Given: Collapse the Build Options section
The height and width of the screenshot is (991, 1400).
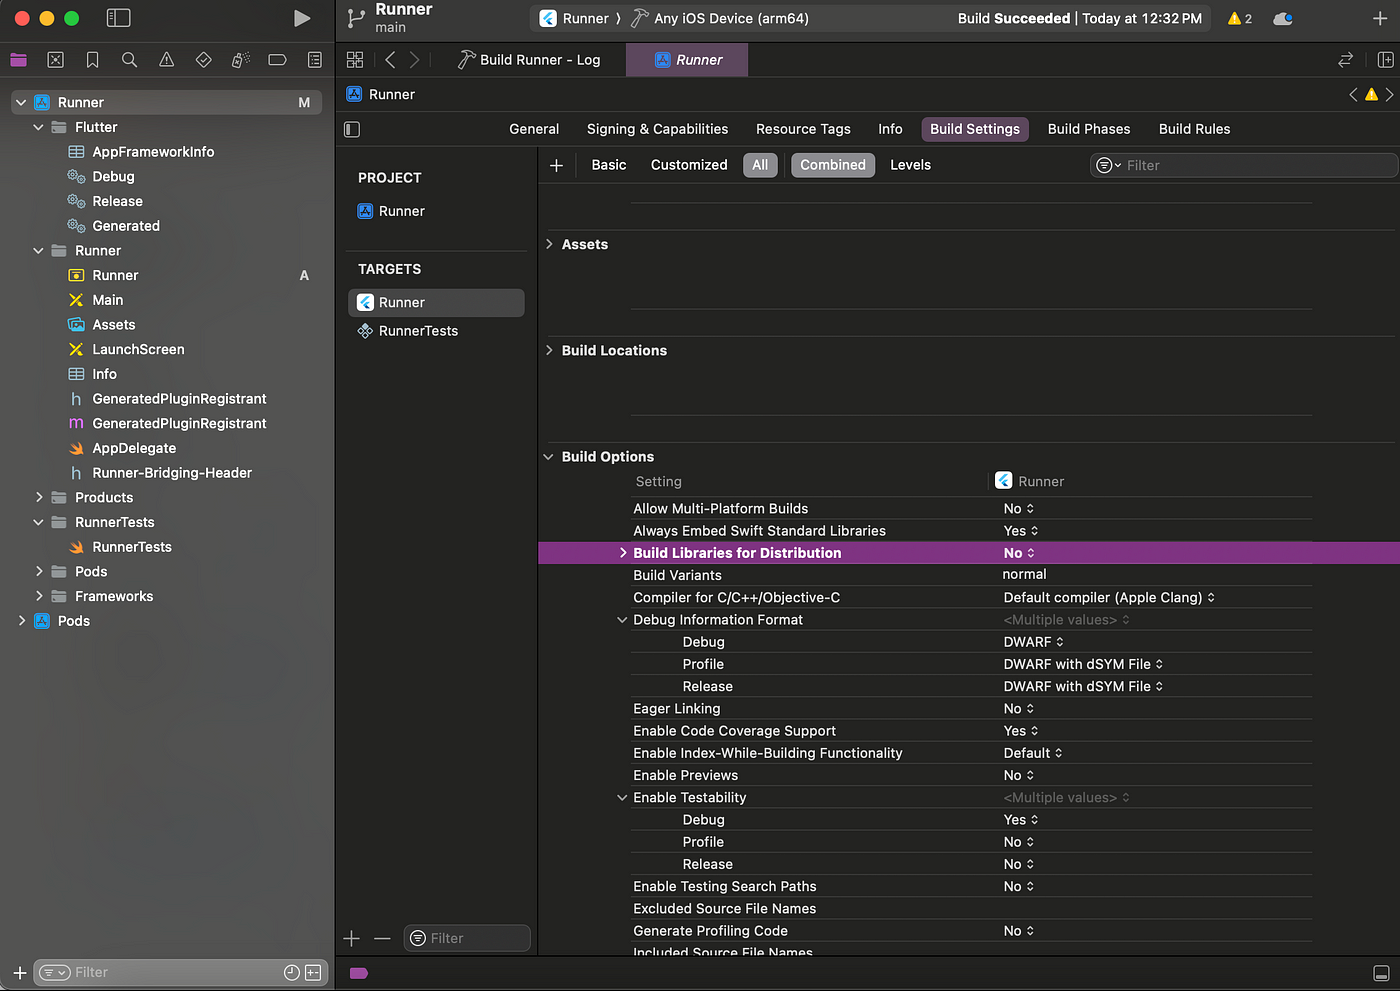Looking at the screenshot, I should [x=548, y=457].
